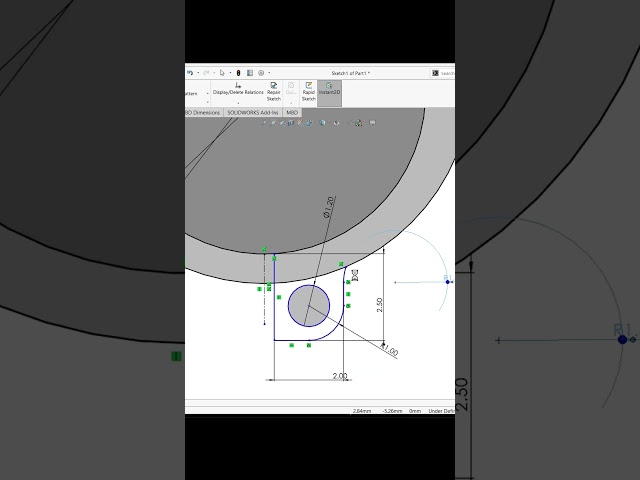Select the R1.00 radius dimension
This screenshot has width=640, height=480.
(390, 350)
